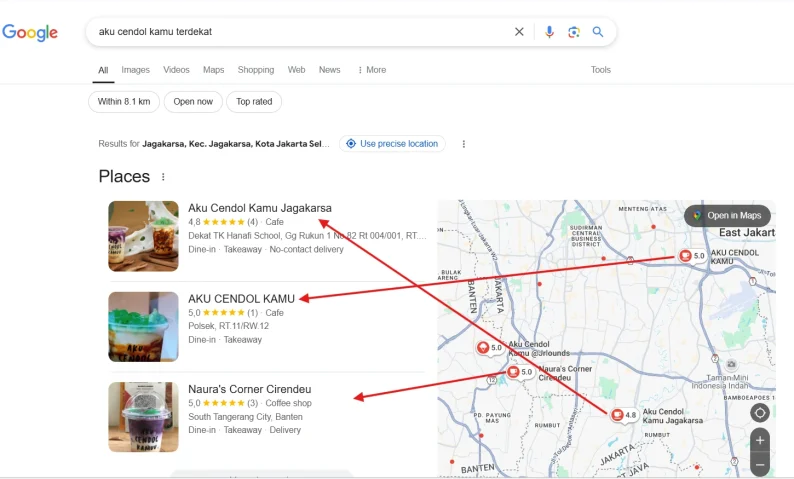Screen dimensions: 794x479
Task: Center map with the my-location target icon
Action: click(760, 413)
